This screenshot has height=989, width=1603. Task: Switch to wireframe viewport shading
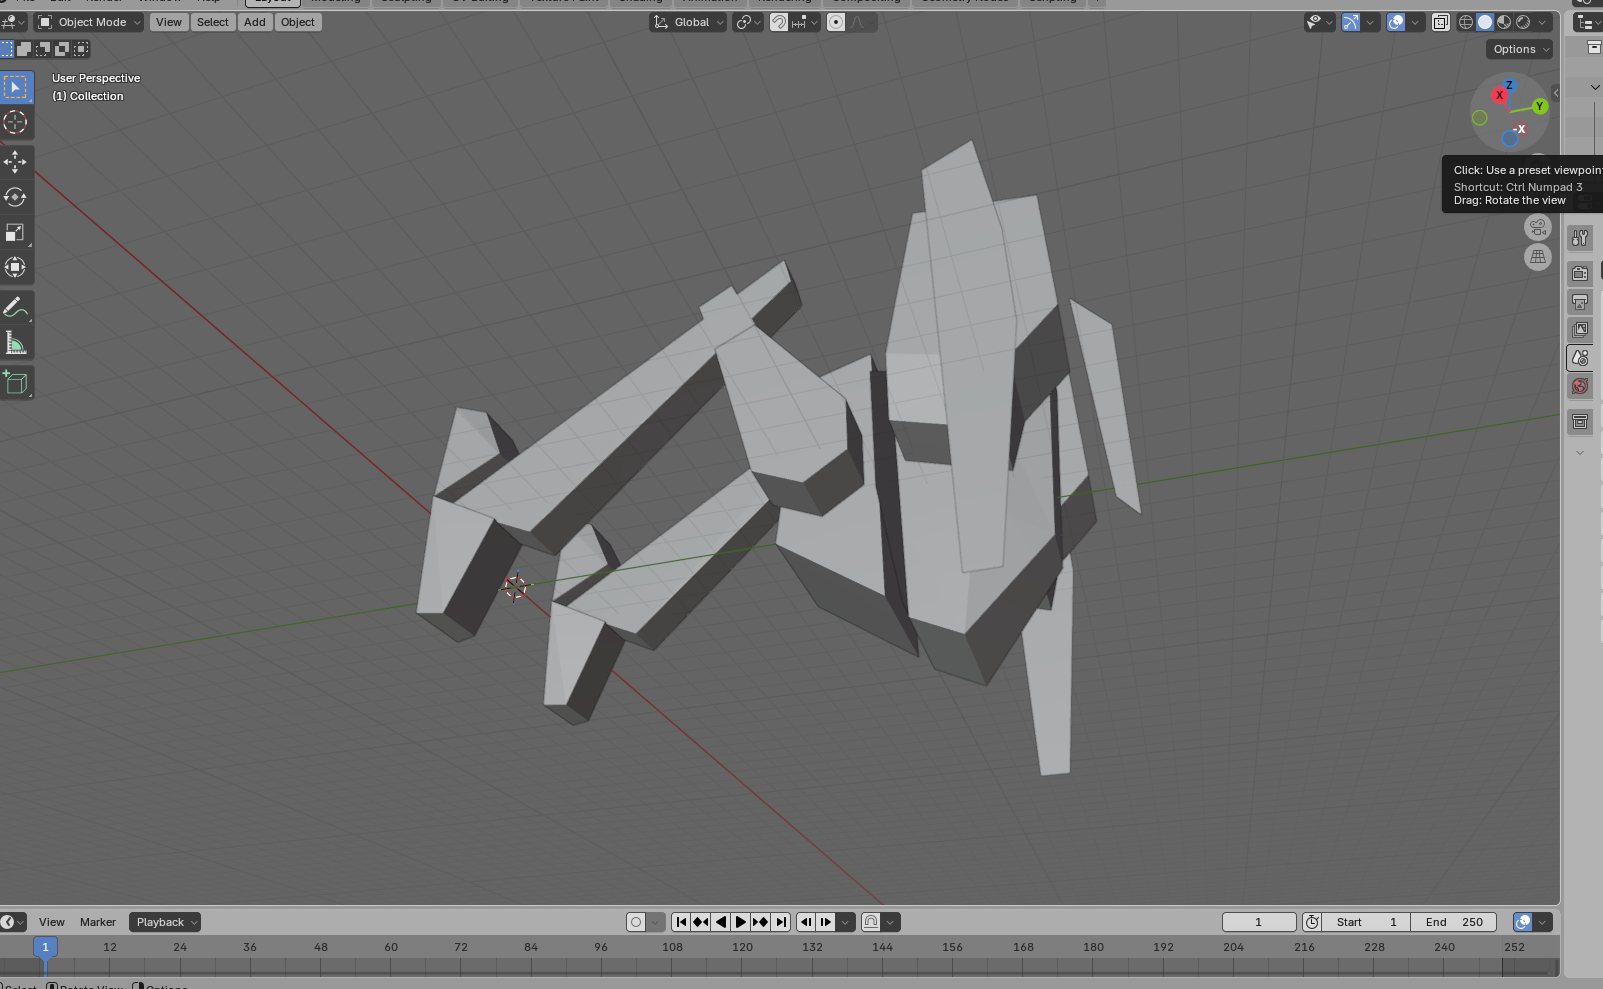pyautogui.click(x=1466, y=22)
